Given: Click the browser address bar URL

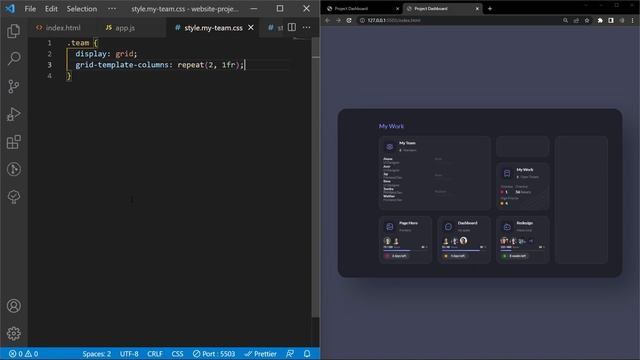Looking at the screenshot, I should click(394, 20).
